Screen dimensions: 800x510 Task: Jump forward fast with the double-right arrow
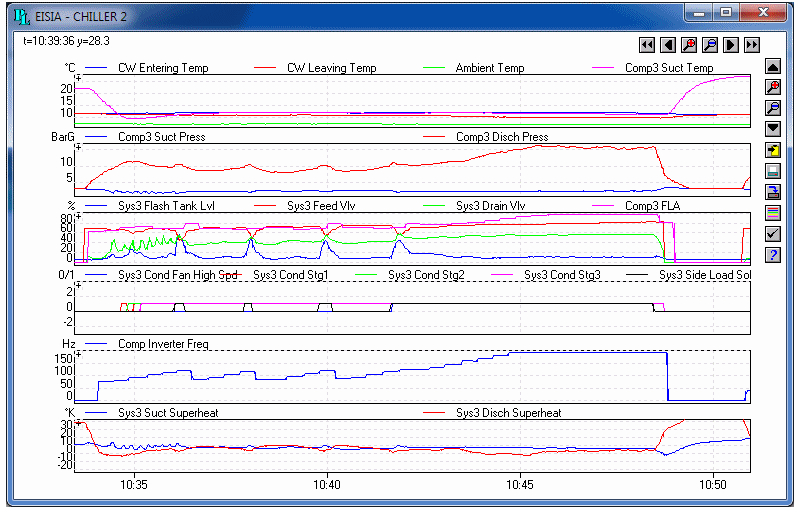[x=752, y=45]
